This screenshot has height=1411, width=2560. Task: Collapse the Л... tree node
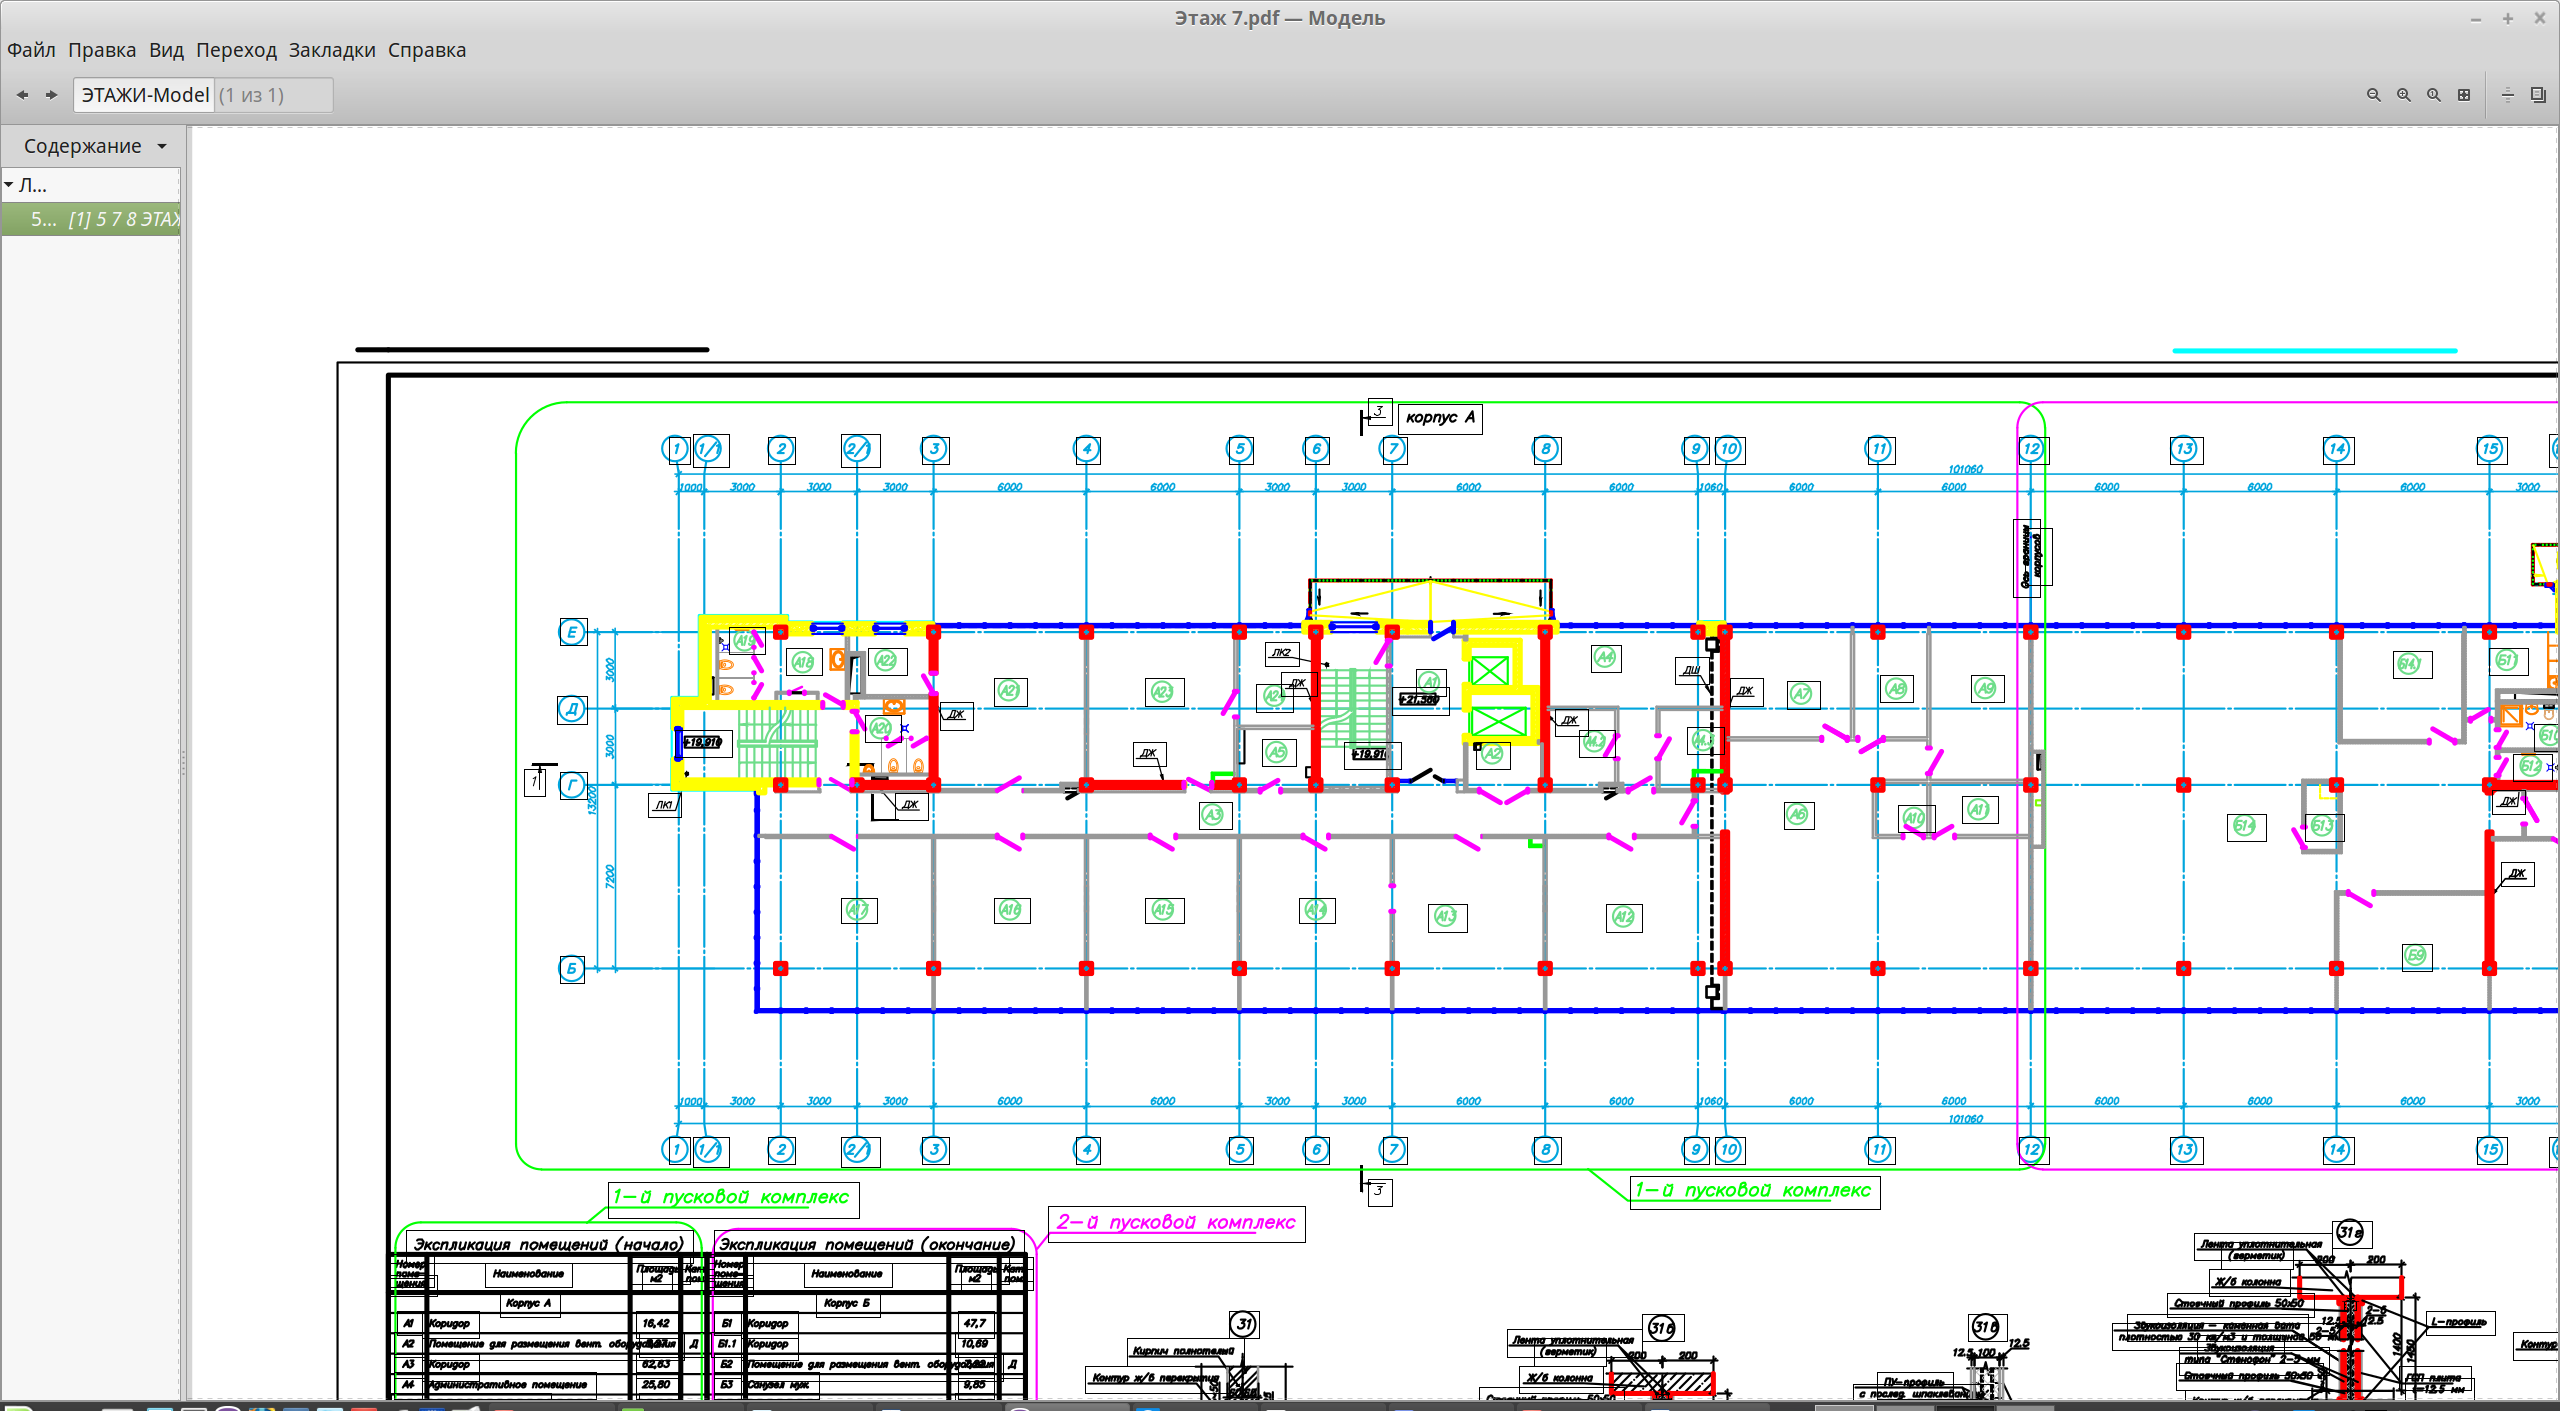point(9,185)
